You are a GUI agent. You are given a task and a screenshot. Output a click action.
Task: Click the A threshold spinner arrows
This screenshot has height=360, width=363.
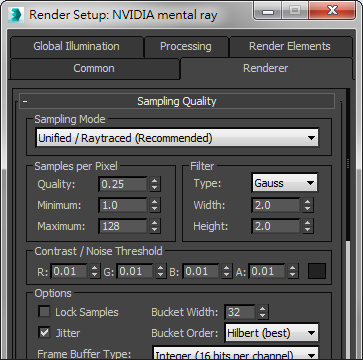point(293,271)
